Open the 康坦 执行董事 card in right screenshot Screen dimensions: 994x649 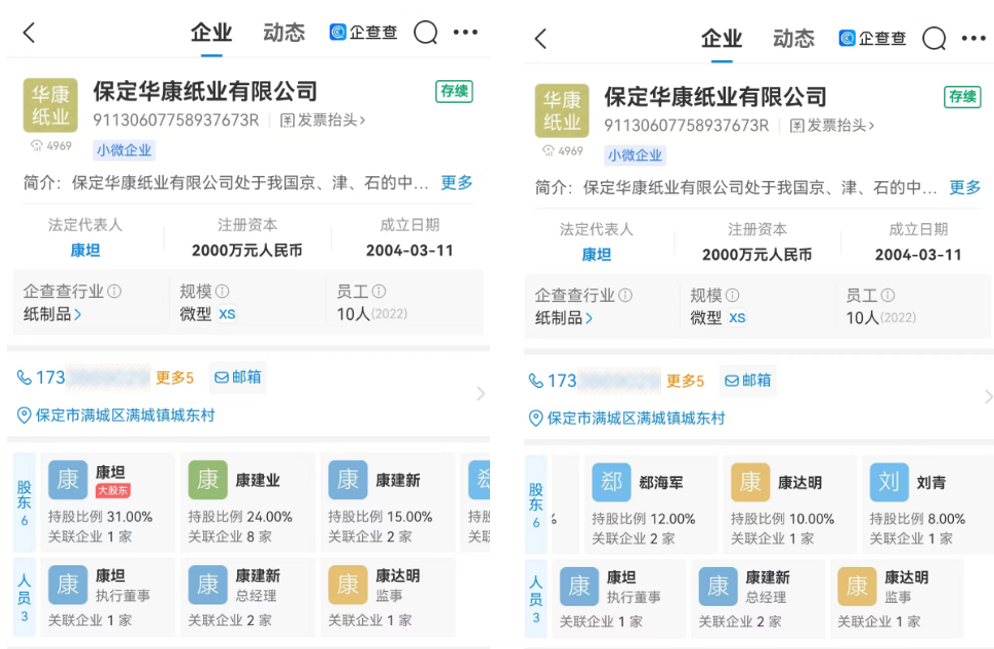click(x=619, y=598)
